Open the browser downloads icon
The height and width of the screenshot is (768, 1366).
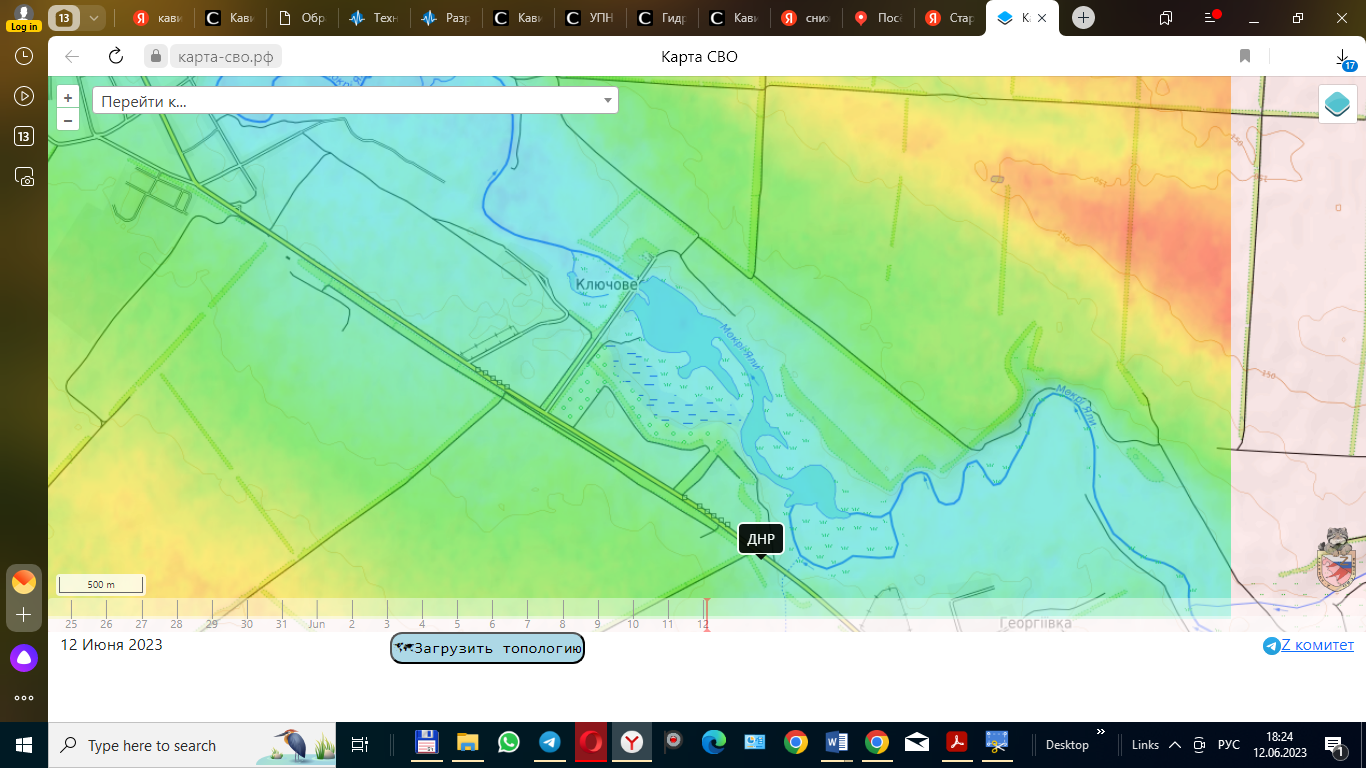click(1343, 58)
